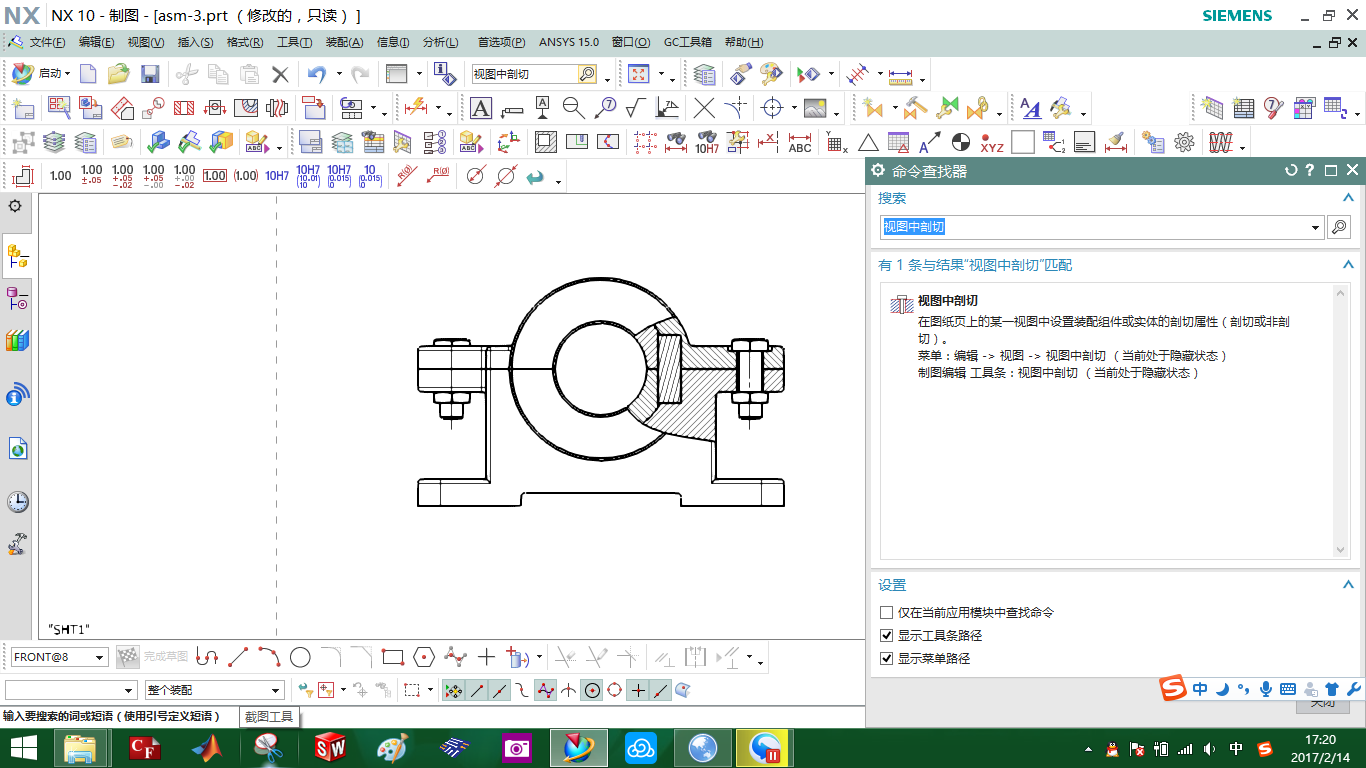Uncheck 'Show menu path' checkbox

point(886,658)
